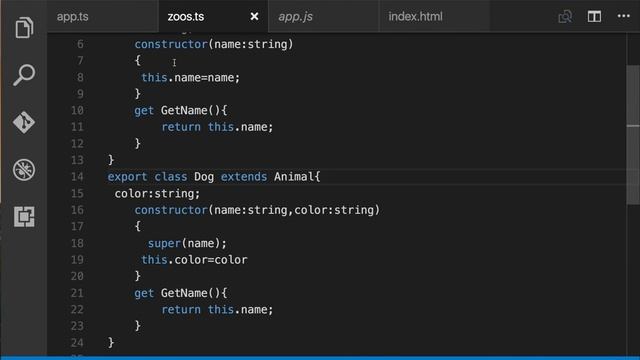Click 'get' keyword on line 10
640x360 pixels.
pos(144,111)
